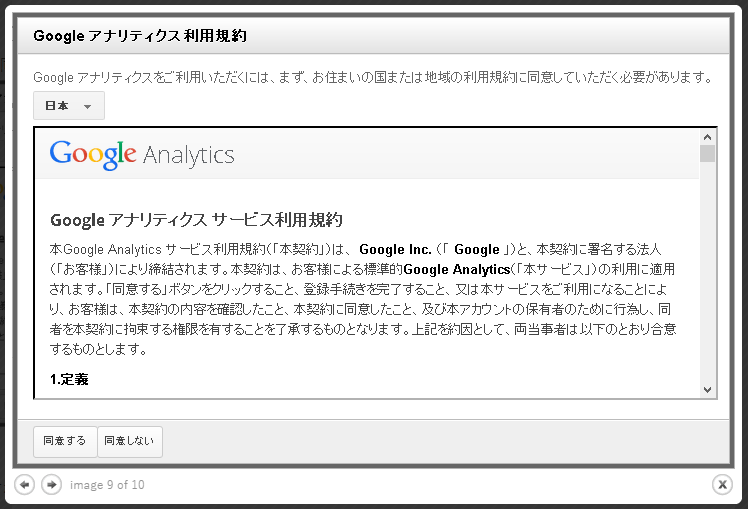Expand the caret arrow beside 日本
The height and width of the screenshot is (509, 748).
pos(87,106)
